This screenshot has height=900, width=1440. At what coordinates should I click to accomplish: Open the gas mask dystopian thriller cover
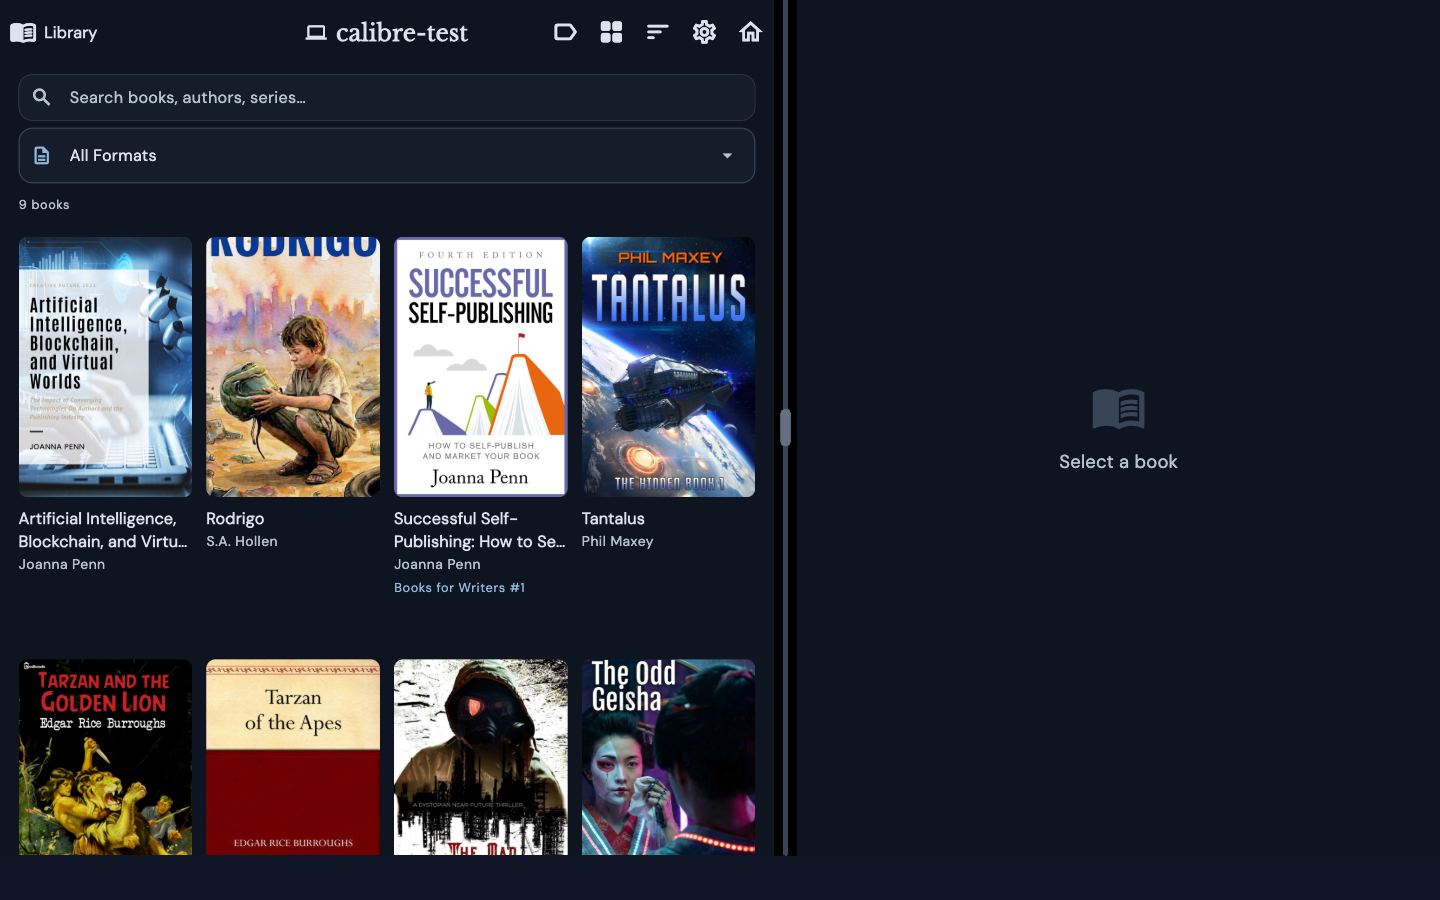click(481, 757)
